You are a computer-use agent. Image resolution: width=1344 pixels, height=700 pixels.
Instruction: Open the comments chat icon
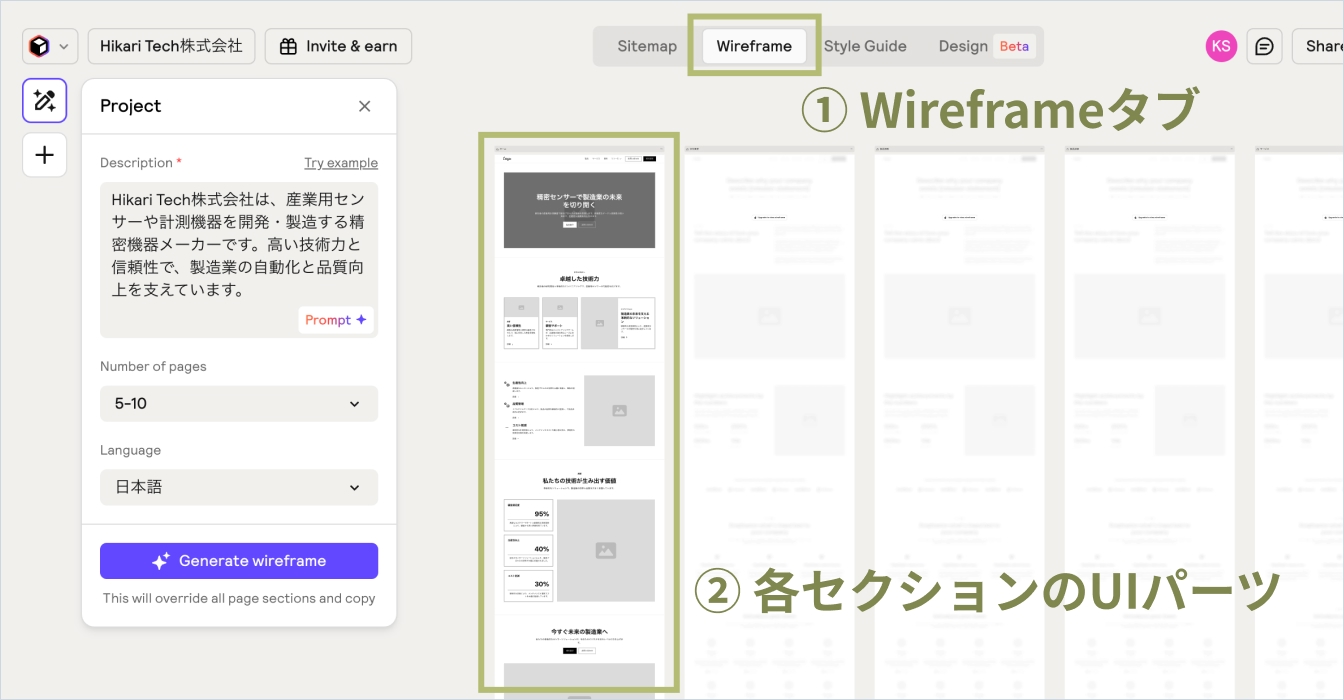point(1264,46)
